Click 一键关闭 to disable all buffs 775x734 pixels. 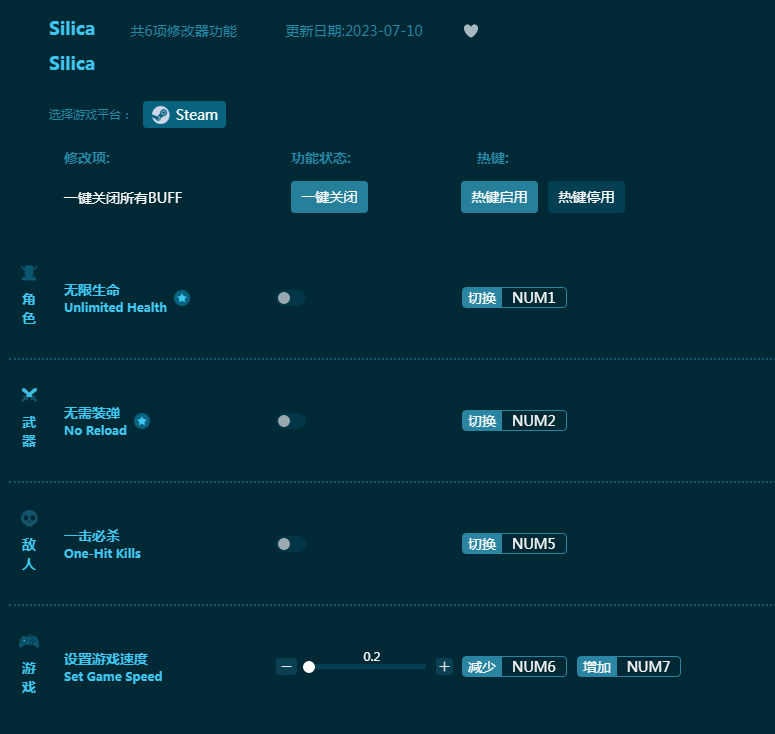[329, 197]
